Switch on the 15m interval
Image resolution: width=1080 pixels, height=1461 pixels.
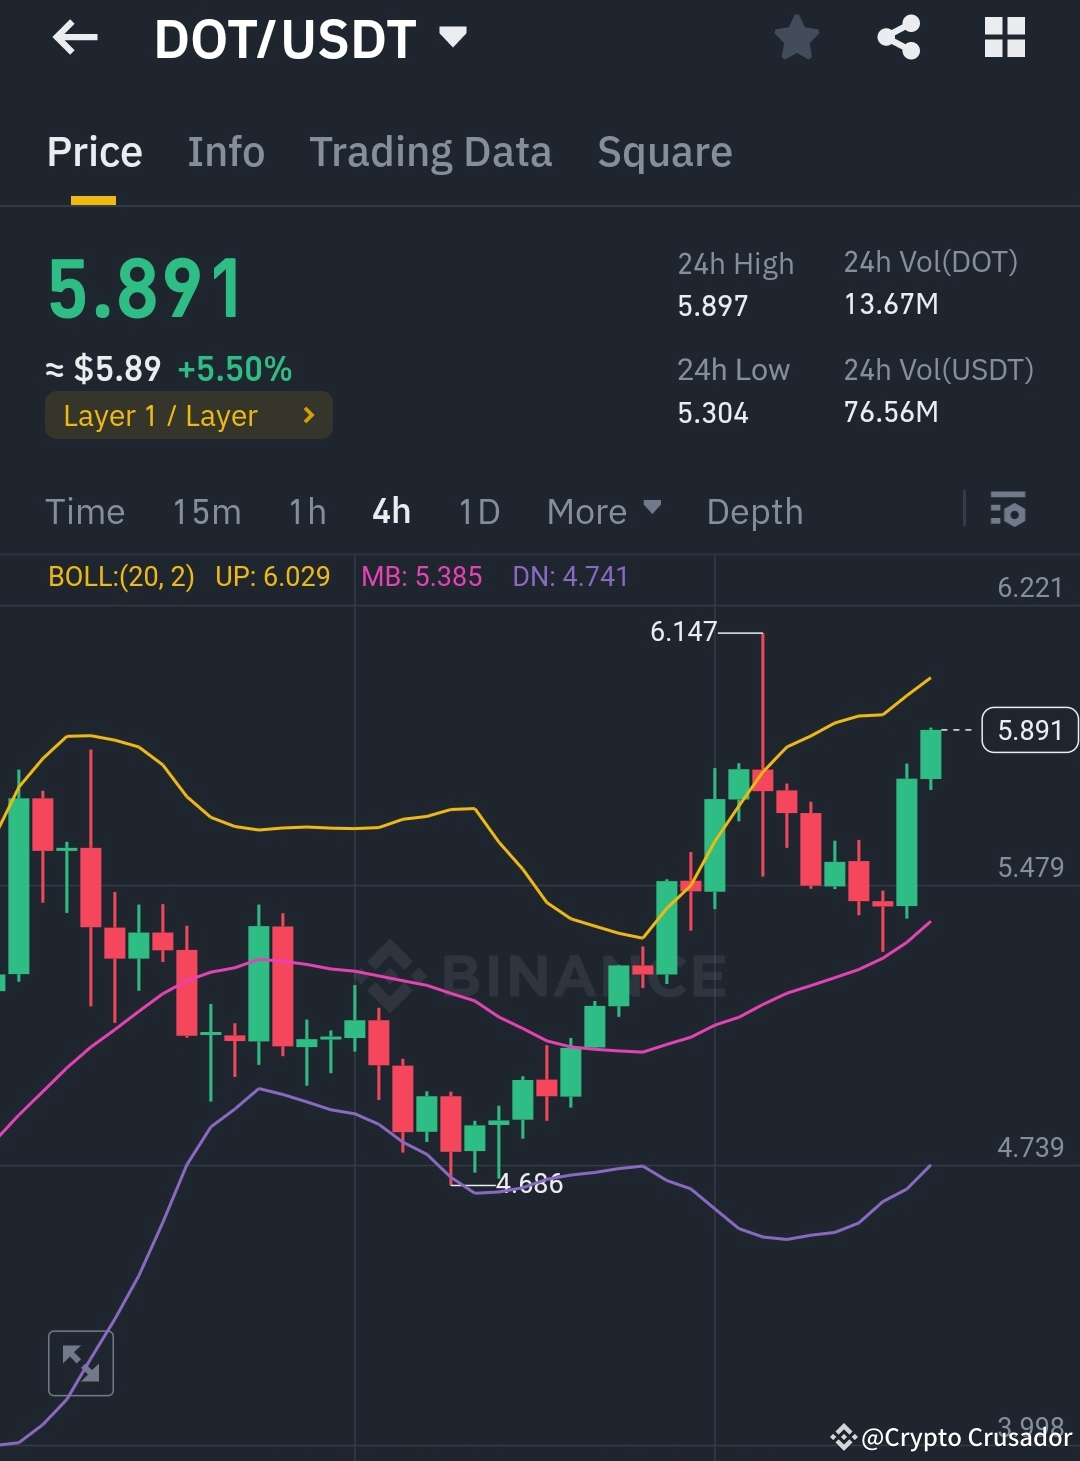(x=206, y=511)
